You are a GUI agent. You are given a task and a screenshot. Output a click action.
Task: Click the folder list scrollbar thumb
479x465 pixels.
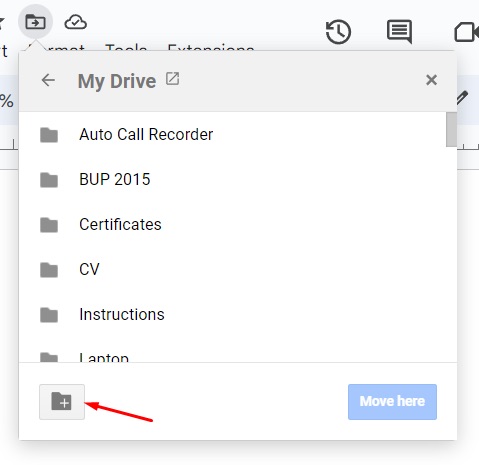click(451, 129)
